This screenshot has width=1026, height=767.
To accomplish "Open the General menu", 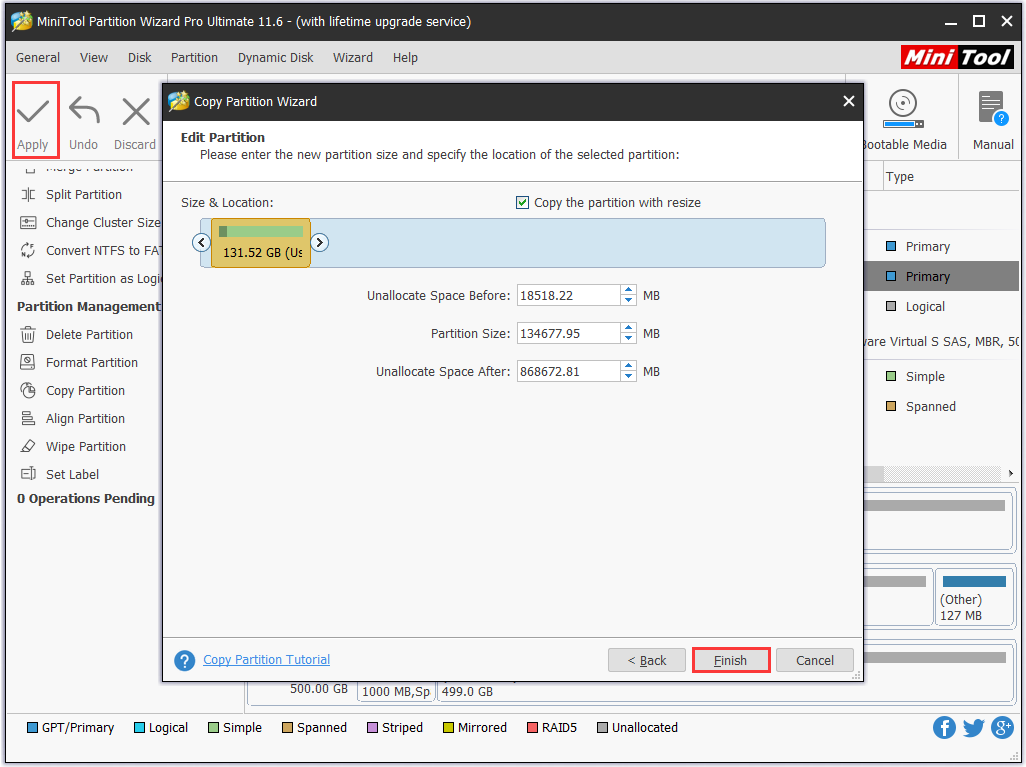I will click(38, 58).
